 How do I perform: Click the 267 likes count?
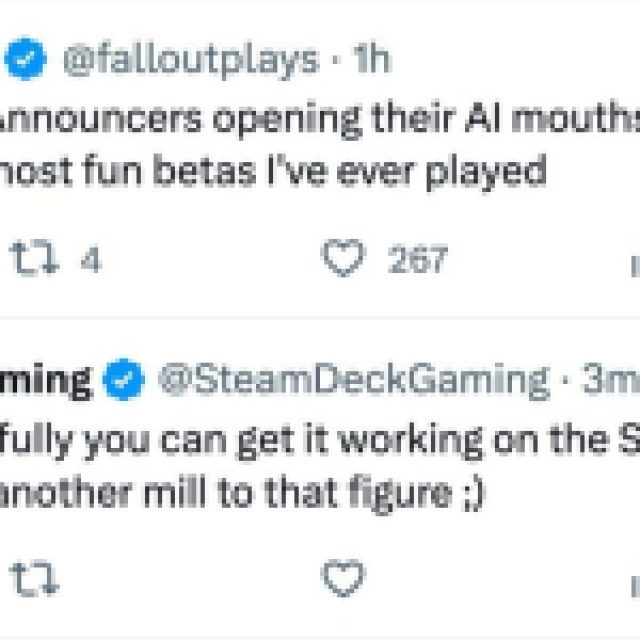point(417,261)
